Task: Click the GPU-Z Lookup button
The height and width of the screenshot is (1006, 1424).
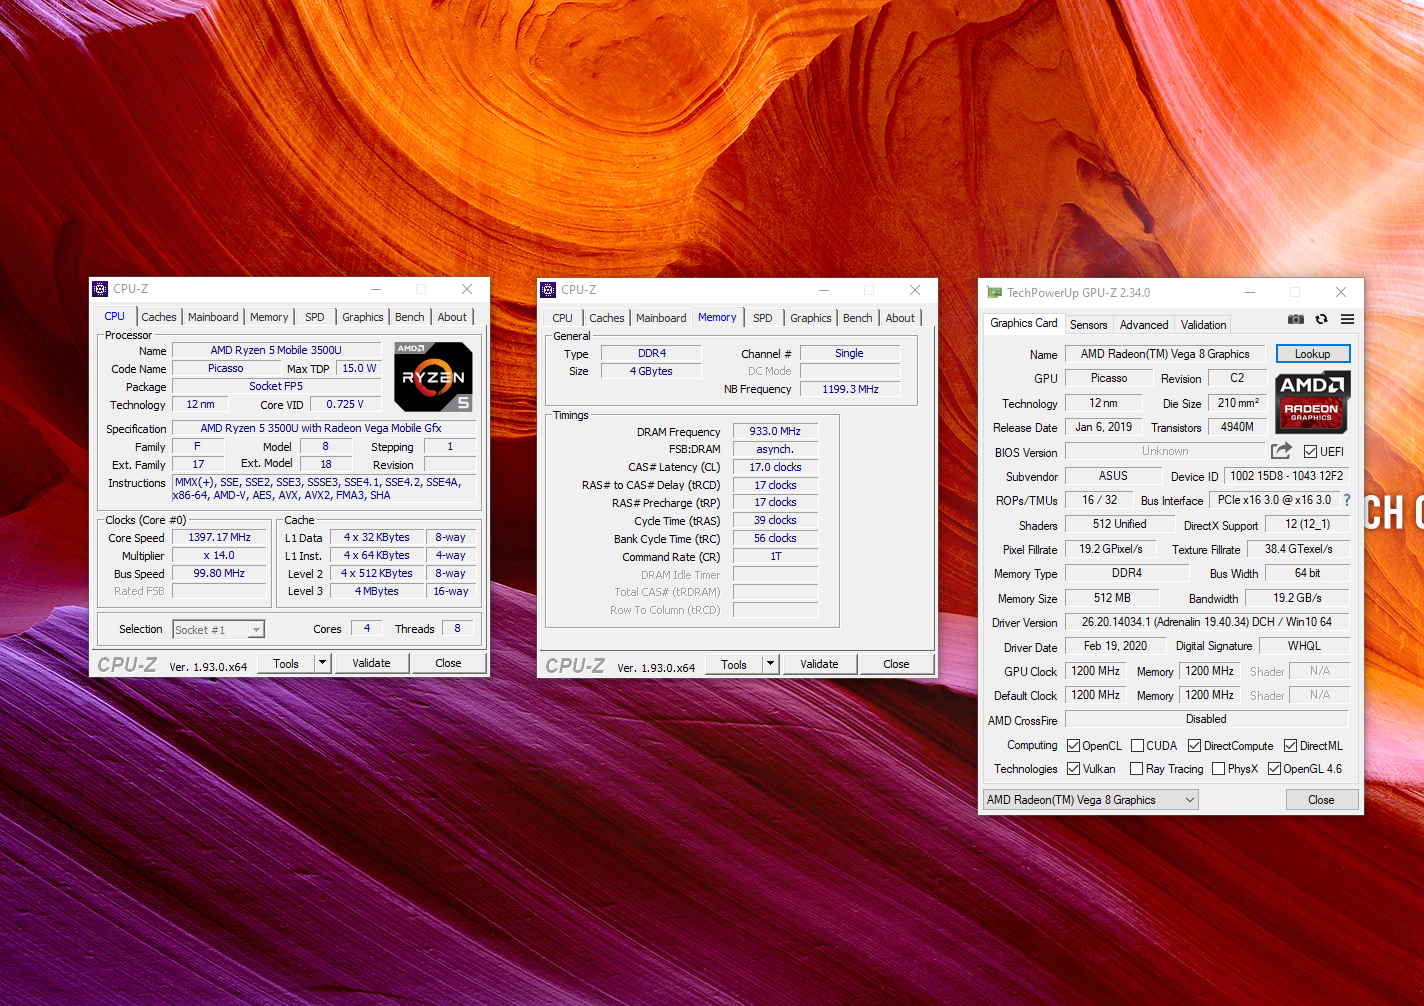Action: [x=1313, y=354]
